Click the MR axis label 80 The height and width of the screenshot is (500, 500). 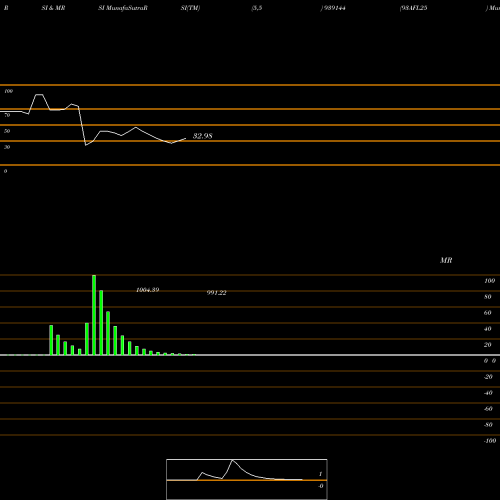click(x=488, y=297)
